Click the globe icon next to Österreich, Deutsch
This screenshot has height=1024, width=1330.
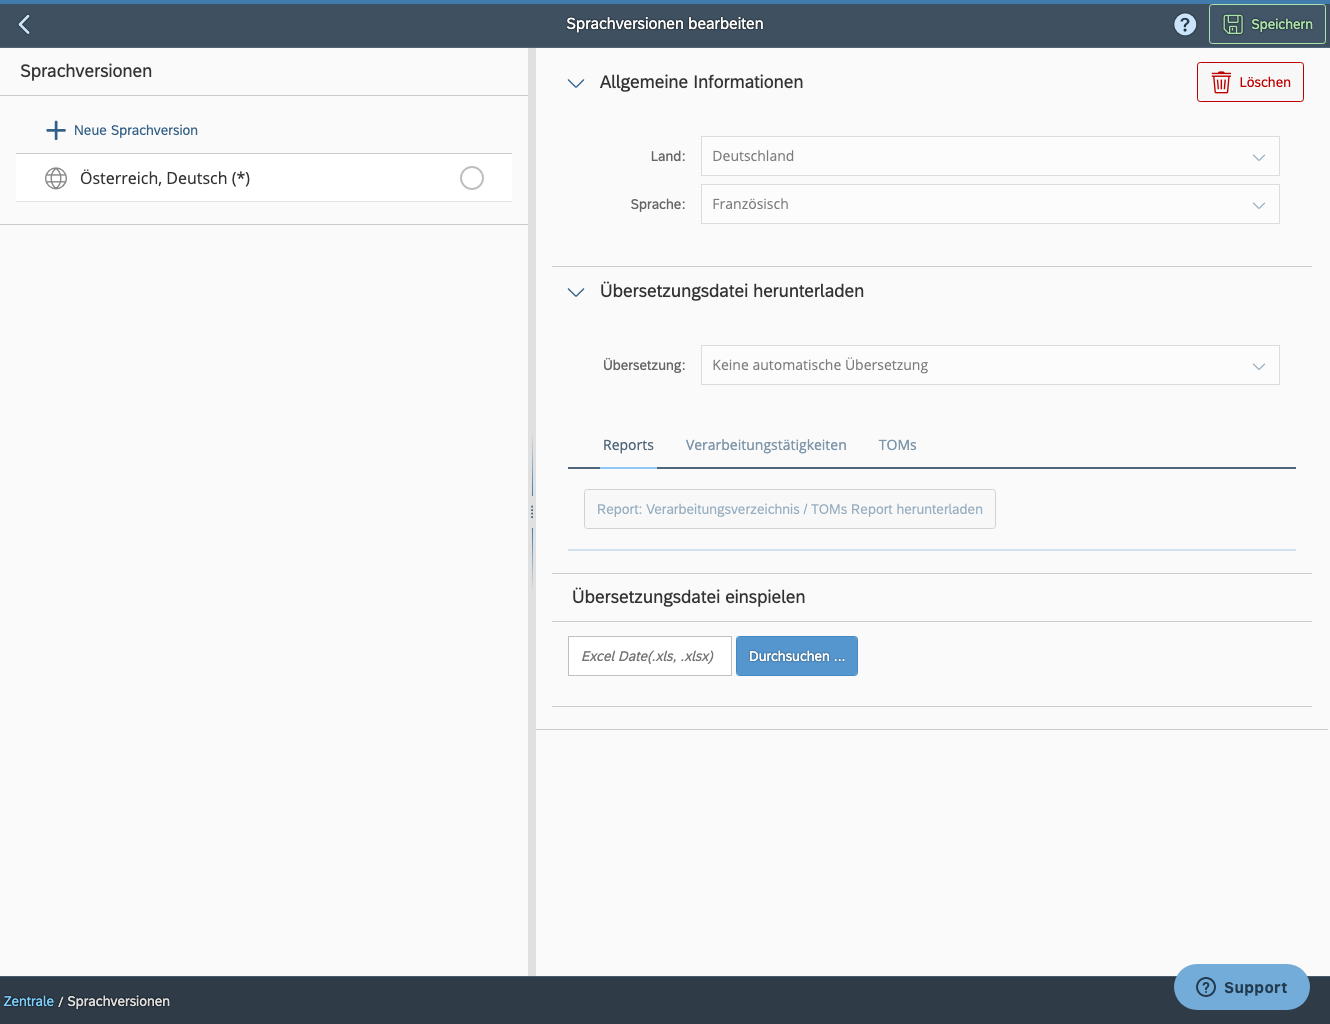(56, 177)
